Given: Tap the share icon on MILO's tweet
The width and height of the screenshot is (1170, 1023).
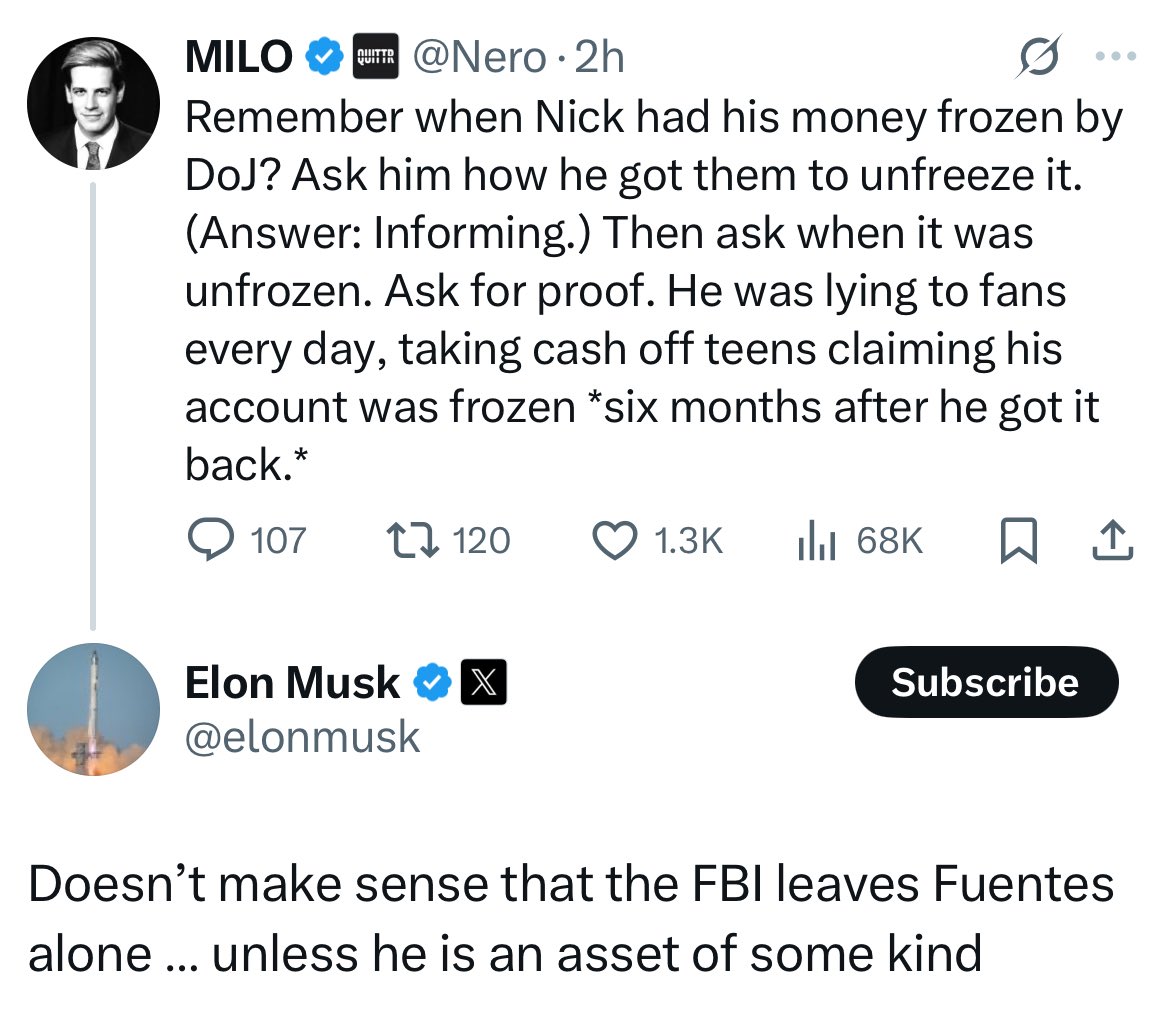Looking at the screenshot, I should coord(1111,539).
